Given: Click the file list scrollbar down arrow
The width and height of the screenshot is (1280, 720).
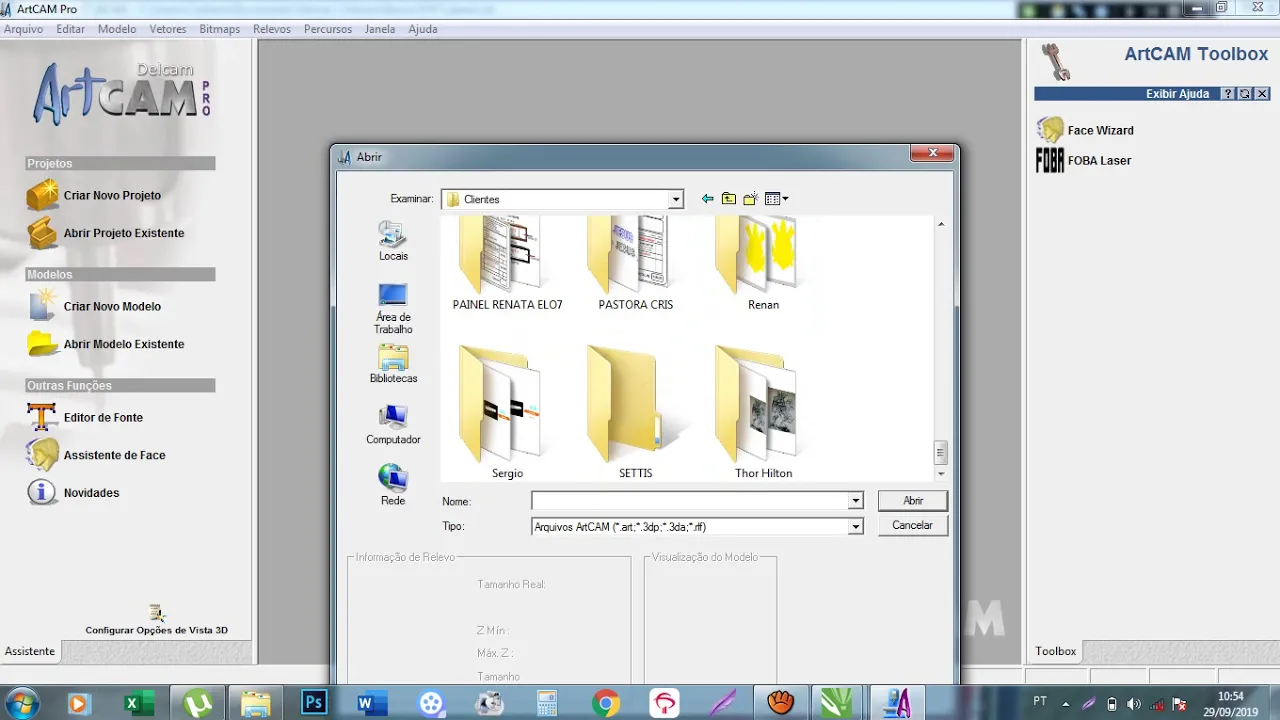Looking at the screenshot, I should 940,474.
